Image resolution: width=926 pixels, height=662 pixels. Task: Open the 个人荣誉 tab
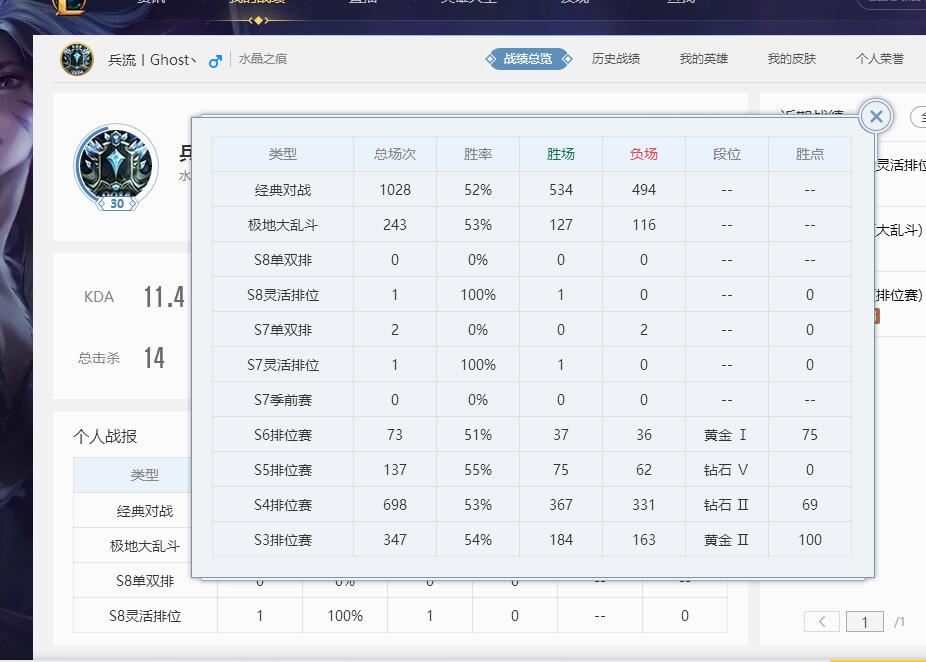(880, 59)
